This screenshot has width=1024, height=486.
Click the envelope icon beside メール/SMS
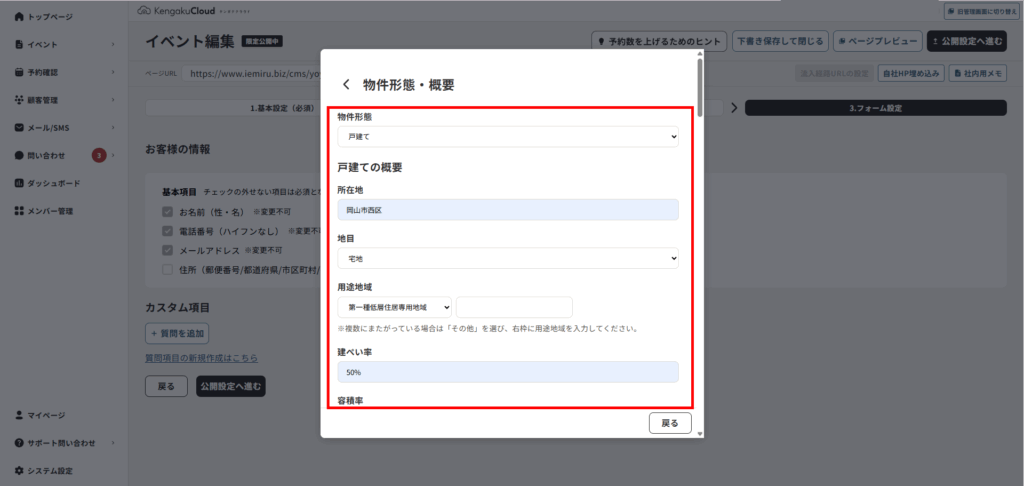19,127
